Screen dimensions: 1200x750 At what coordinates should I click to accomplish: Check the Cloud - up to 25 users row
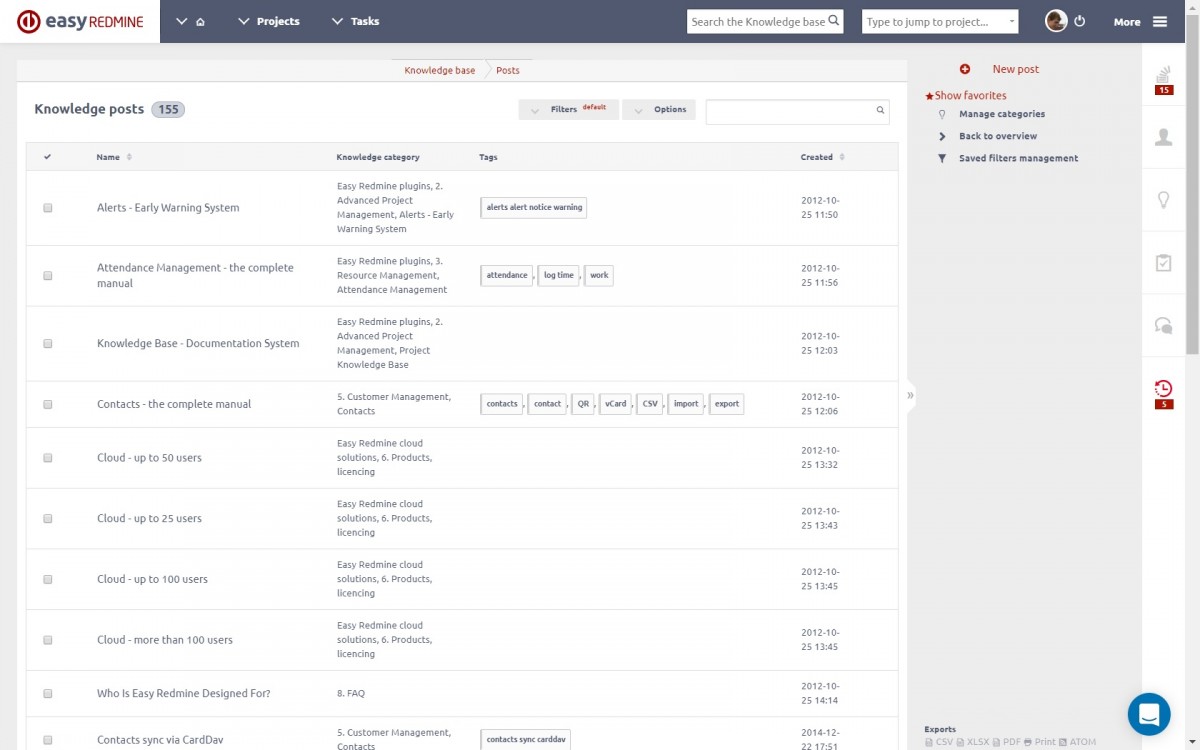coord(48,519)
